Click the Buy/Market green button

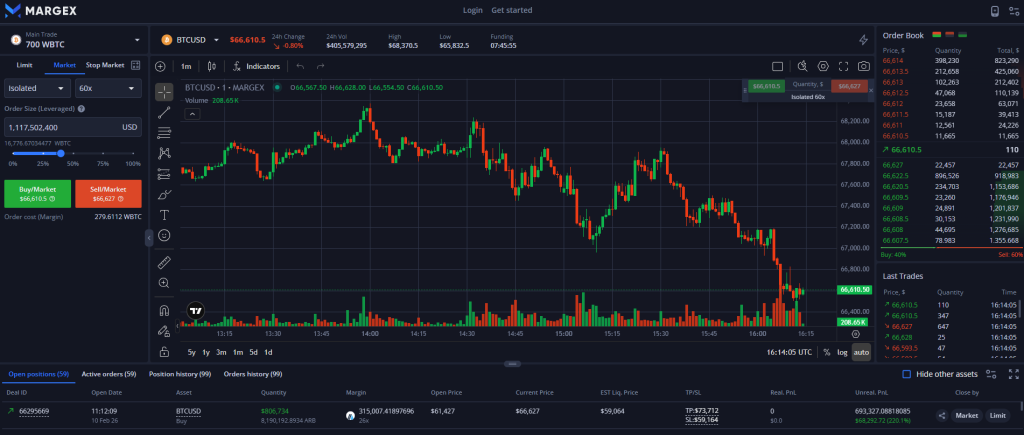(38, 193)
